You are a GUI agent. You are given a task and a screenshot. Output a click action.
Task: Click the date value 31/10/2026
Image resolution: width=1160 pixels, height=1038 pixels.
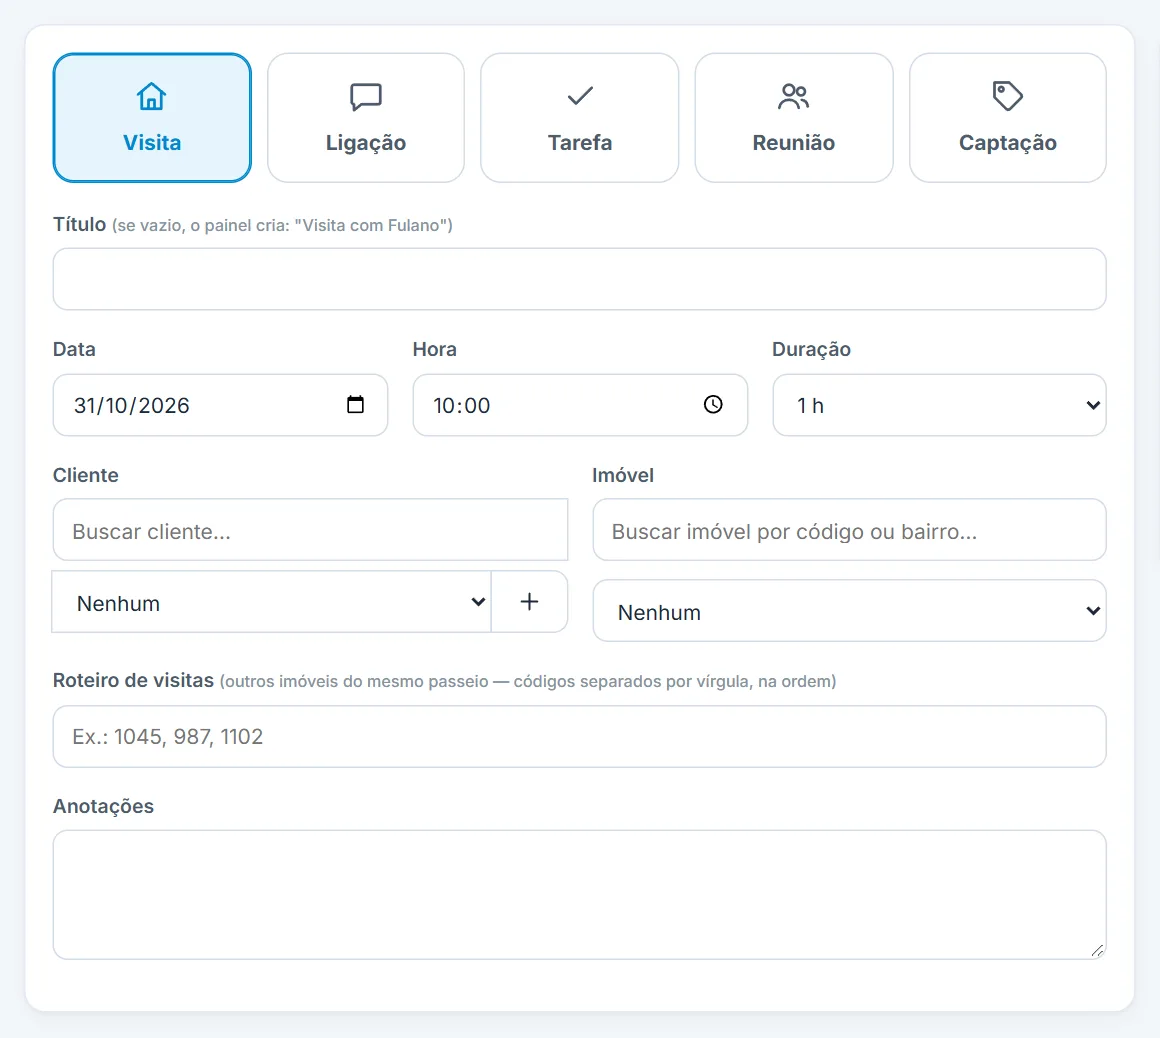132,405
